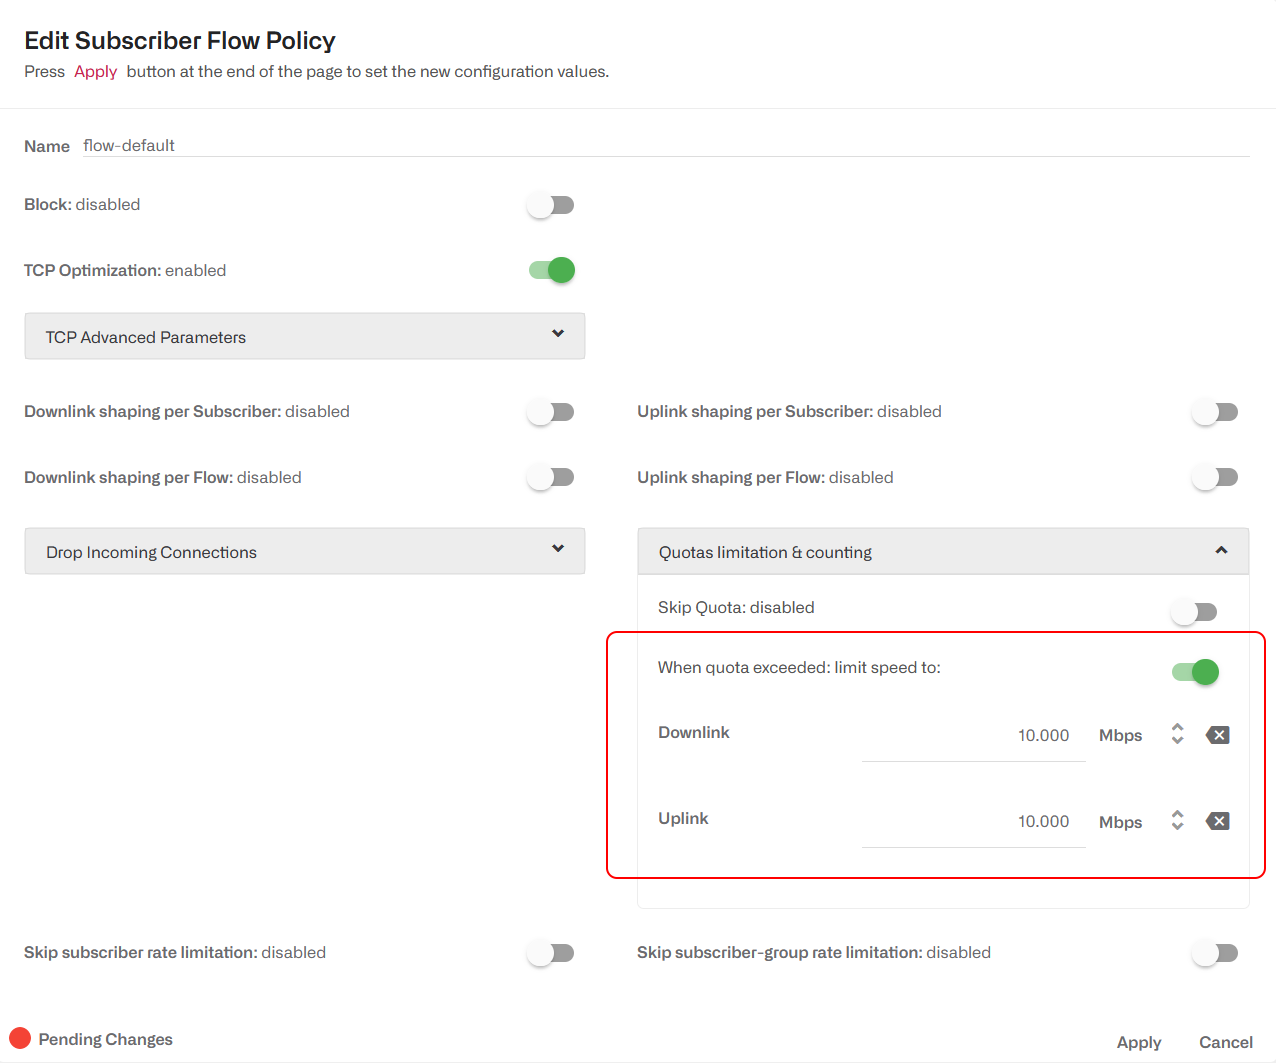The image size is (1276, 1063).
Task: Expand TCP Advanced Parameters section
Action: 305,336
